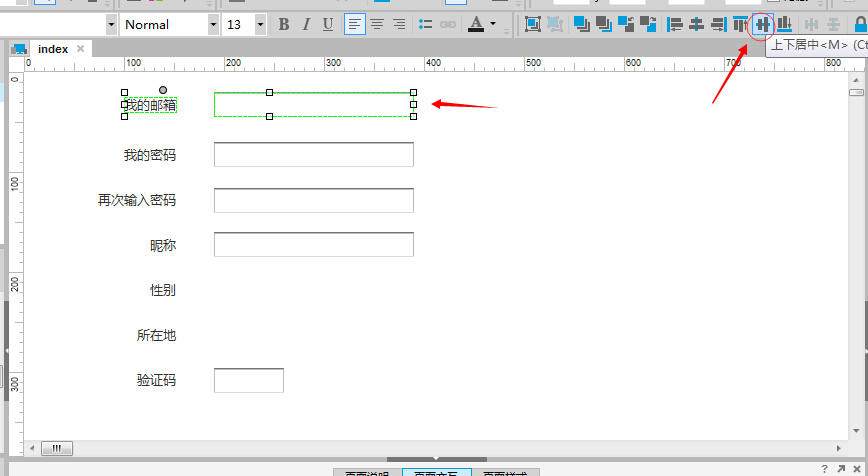The width and height of the screenshot is (868, 476).
Task: Open the Normal font style dropdown
Action: 213,24
